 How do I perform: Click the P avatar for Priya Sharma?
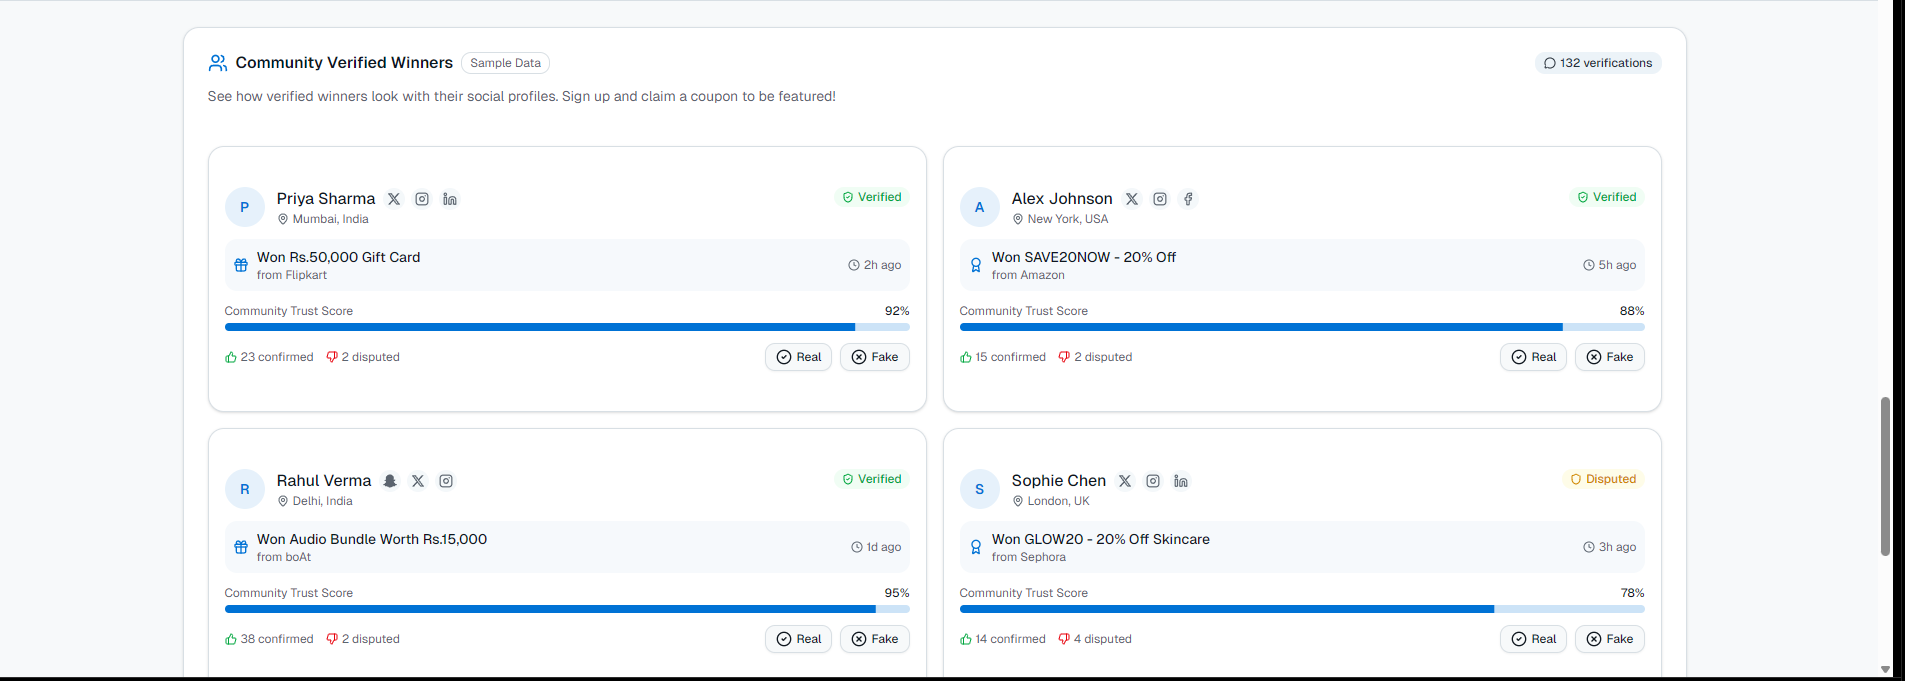pyautogui.click(x=245, y=207)
